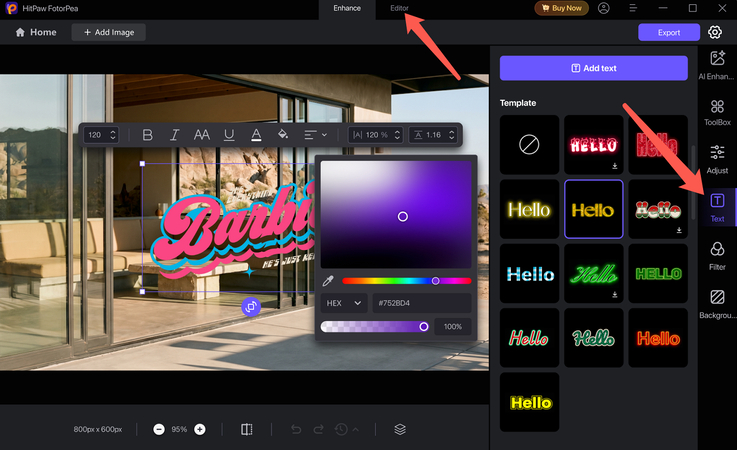
Task: Open the ToolBox sidebar panel
Action: pos(717,113)
